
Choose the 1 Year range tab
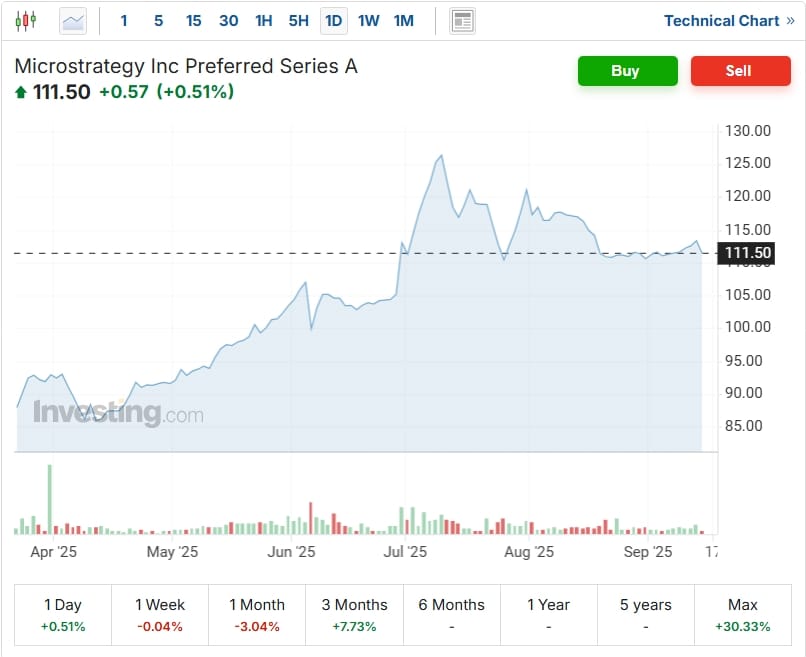(x=548, y=614)
